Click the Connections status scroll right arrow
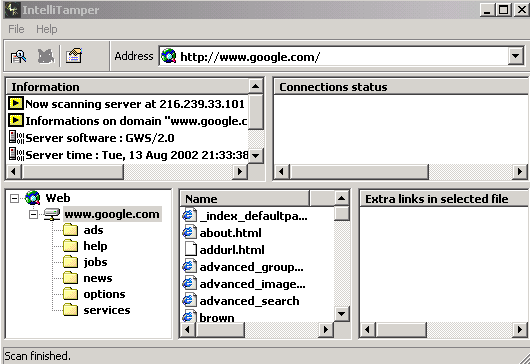 pos(520,172)
